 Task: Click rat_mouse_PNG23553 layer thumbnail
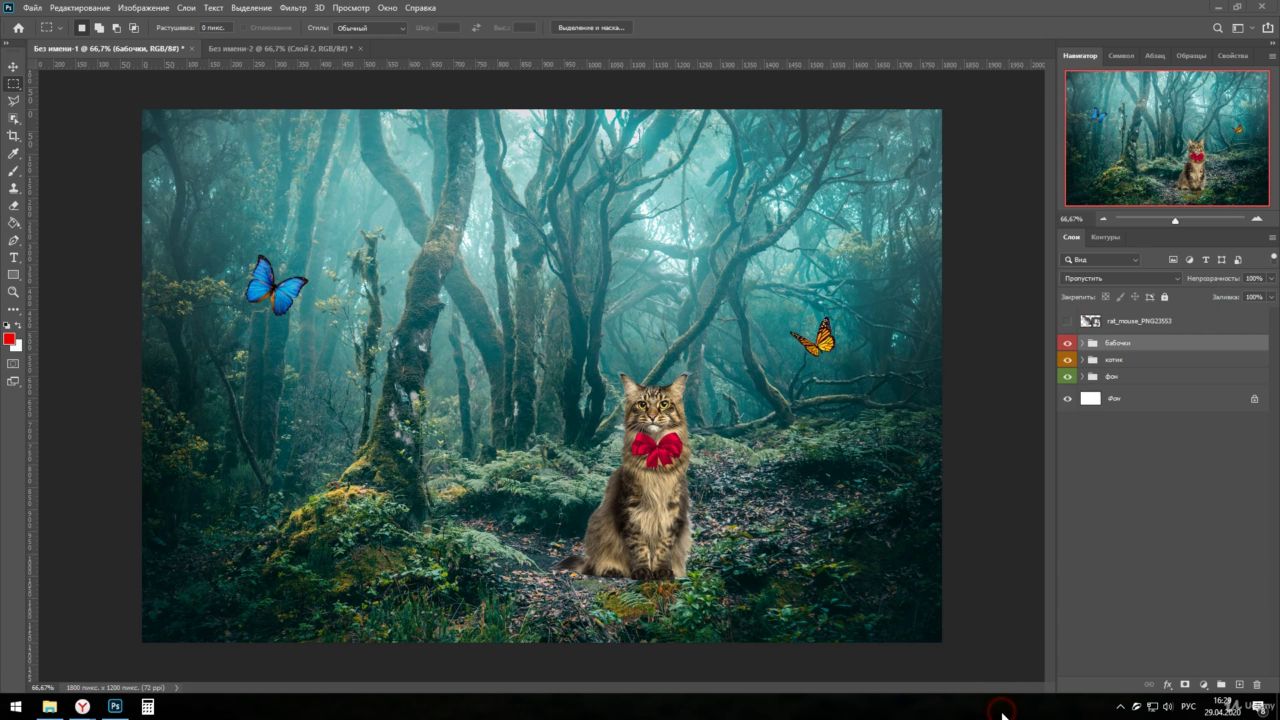[1091, 321]
